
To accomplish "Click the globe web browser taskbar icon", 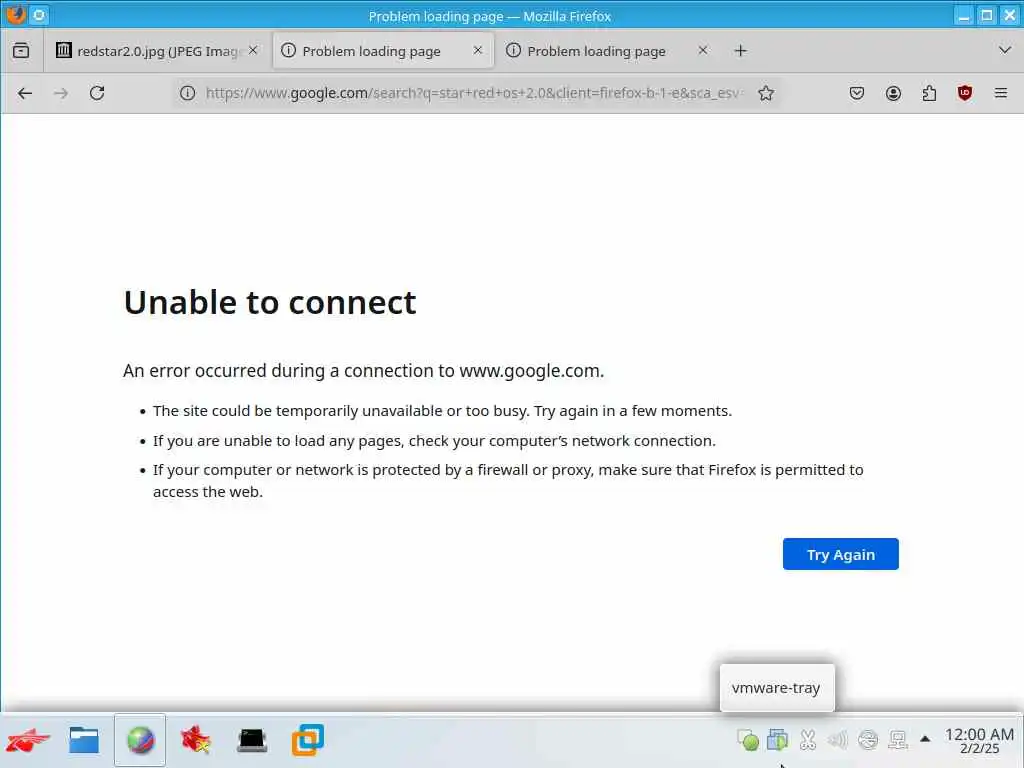I will coord(140,740).
